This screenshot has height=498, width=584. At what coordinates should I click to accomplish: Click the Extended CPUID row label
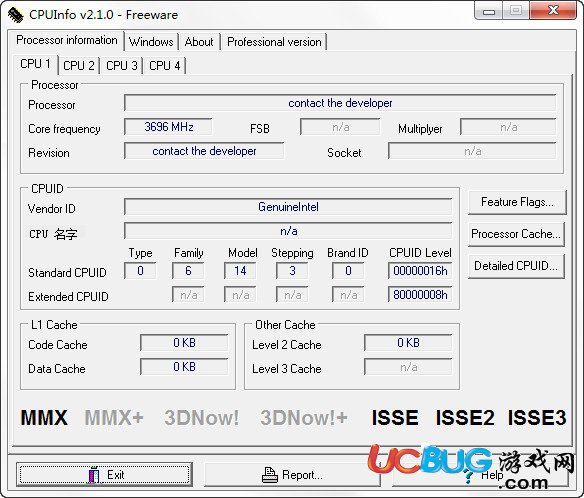click(x=68, y=297)
